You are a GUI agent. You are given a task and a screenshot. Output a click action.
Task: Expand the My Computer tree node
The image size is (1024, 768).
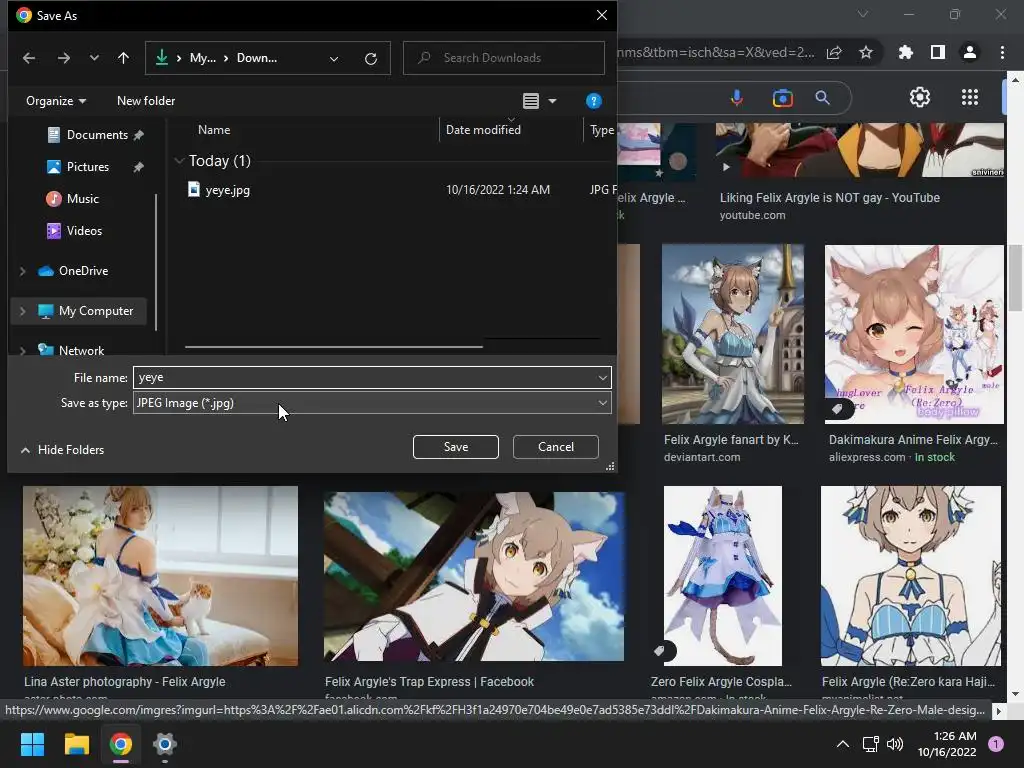[22, 312]
